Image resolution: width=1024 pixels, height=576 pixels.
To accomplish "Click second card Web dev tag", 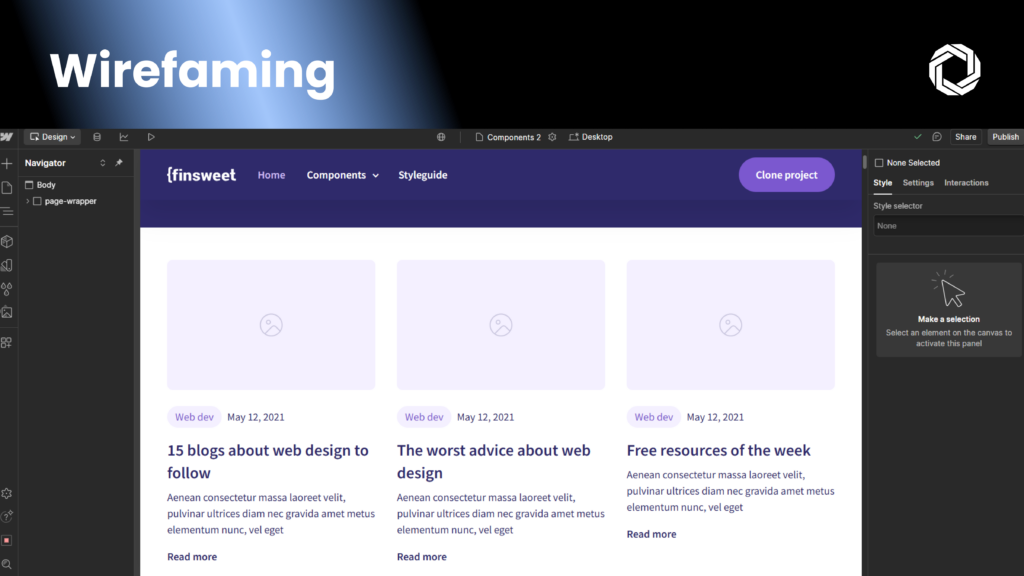I will tap(424, 417).
